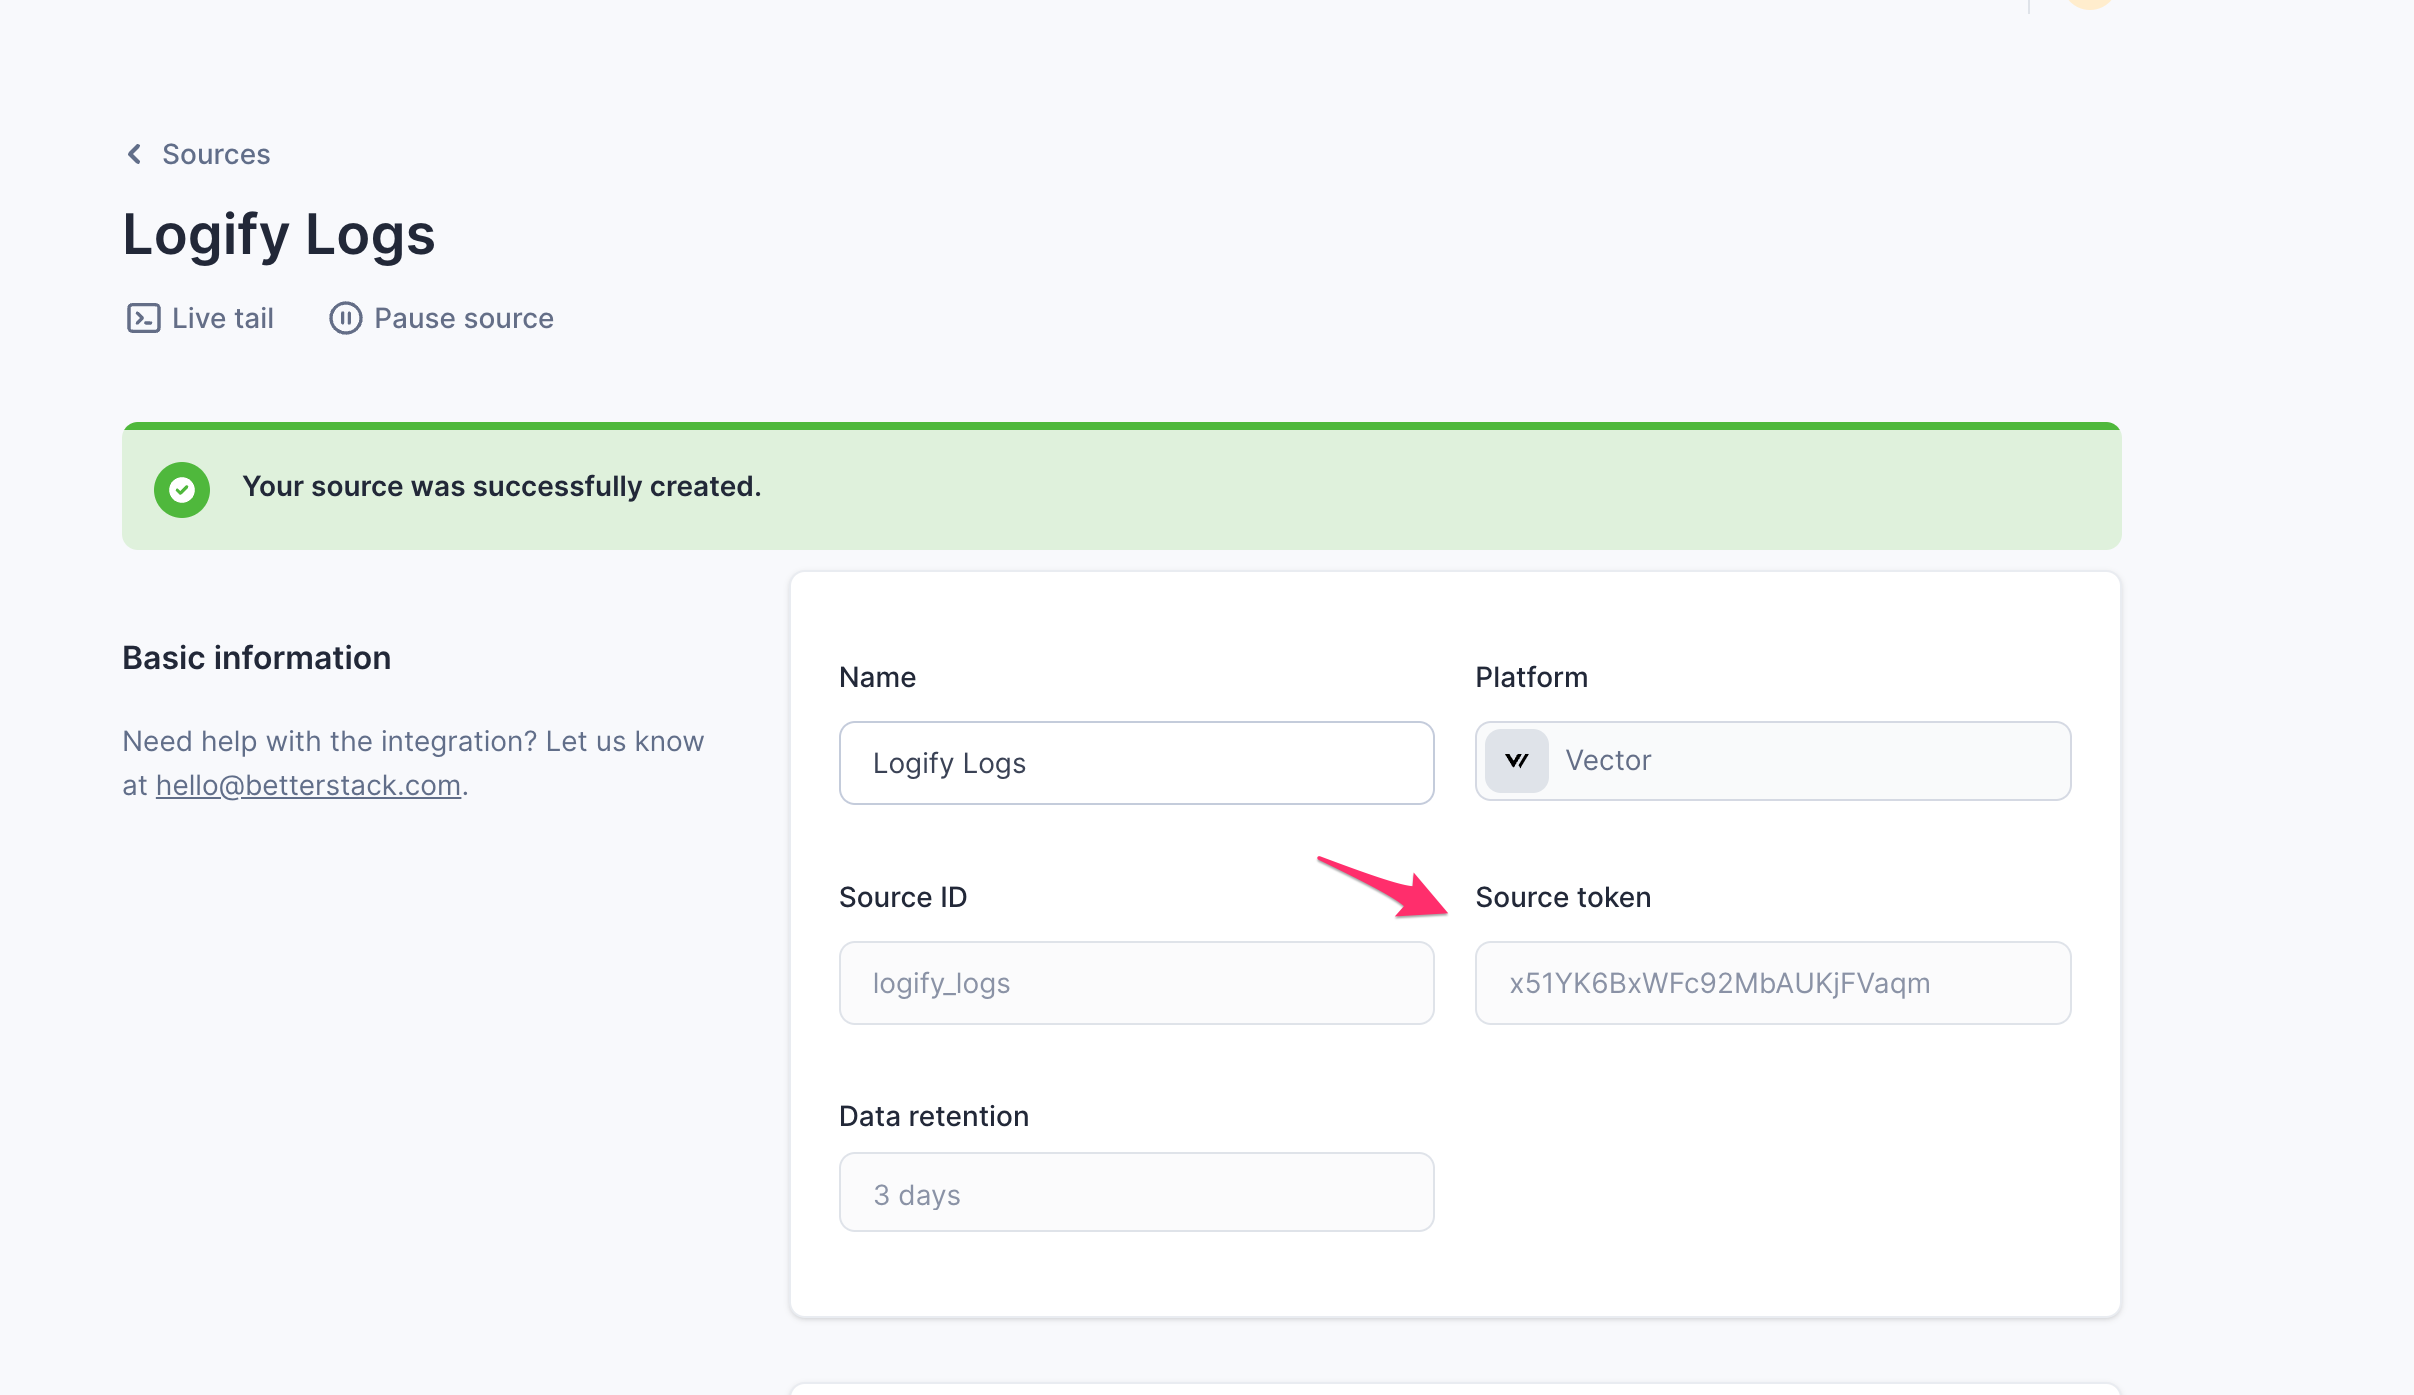Click the green success checkmark icon
2414x1395 pixels.
tap(182, 489)
